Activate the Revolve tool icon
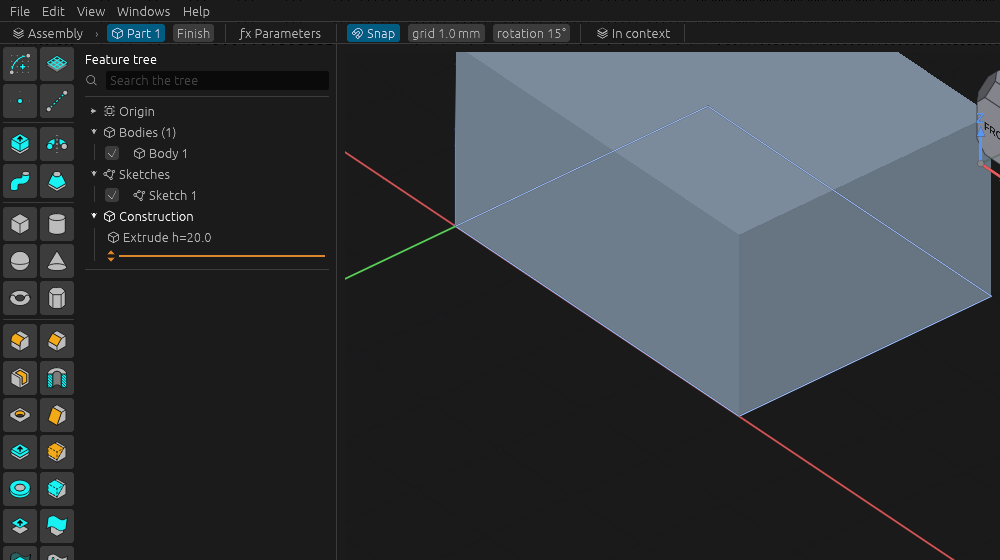This screenshot has height=560, width=1000. pyautogui.click(x=57, y=144)
